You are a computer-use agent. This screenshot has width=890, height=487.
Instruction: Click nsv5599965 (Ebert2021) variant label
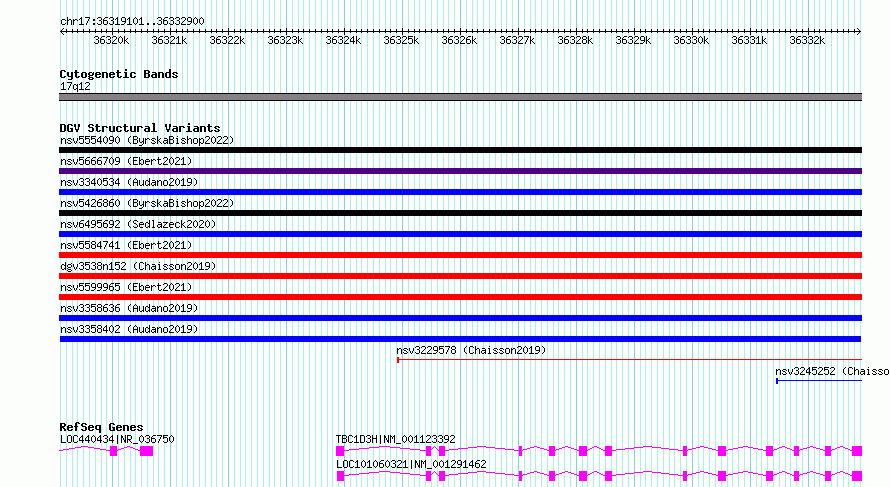pos(126,287)
